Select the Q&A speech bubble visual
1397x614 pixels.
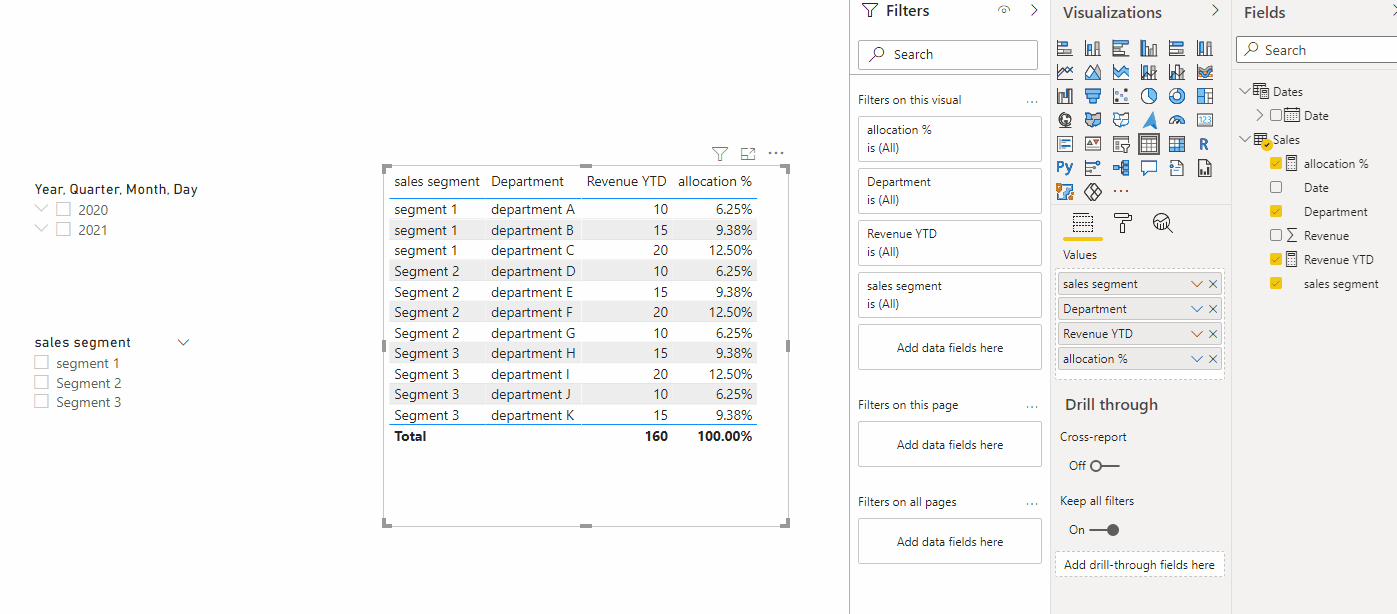click(1149, 167)
